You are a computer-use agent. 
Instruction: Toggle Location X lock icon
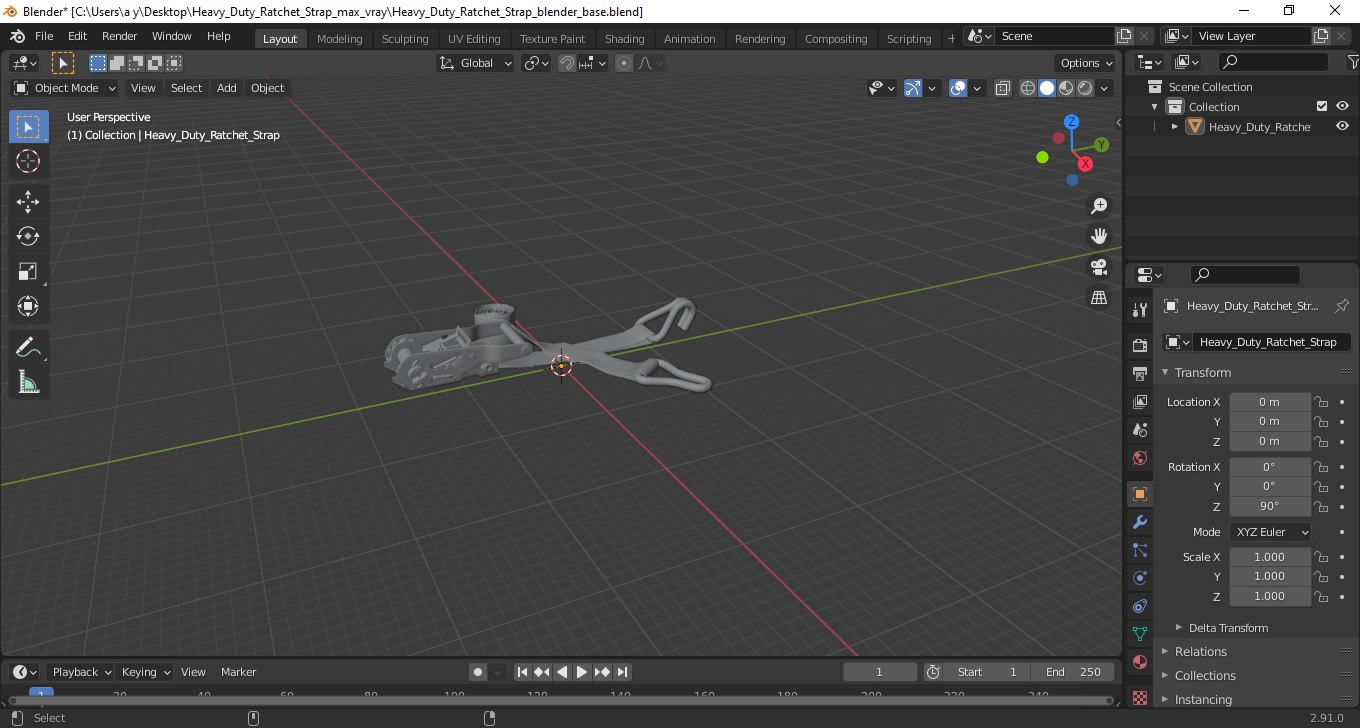pyautogui.click(x=1321, y=402)
